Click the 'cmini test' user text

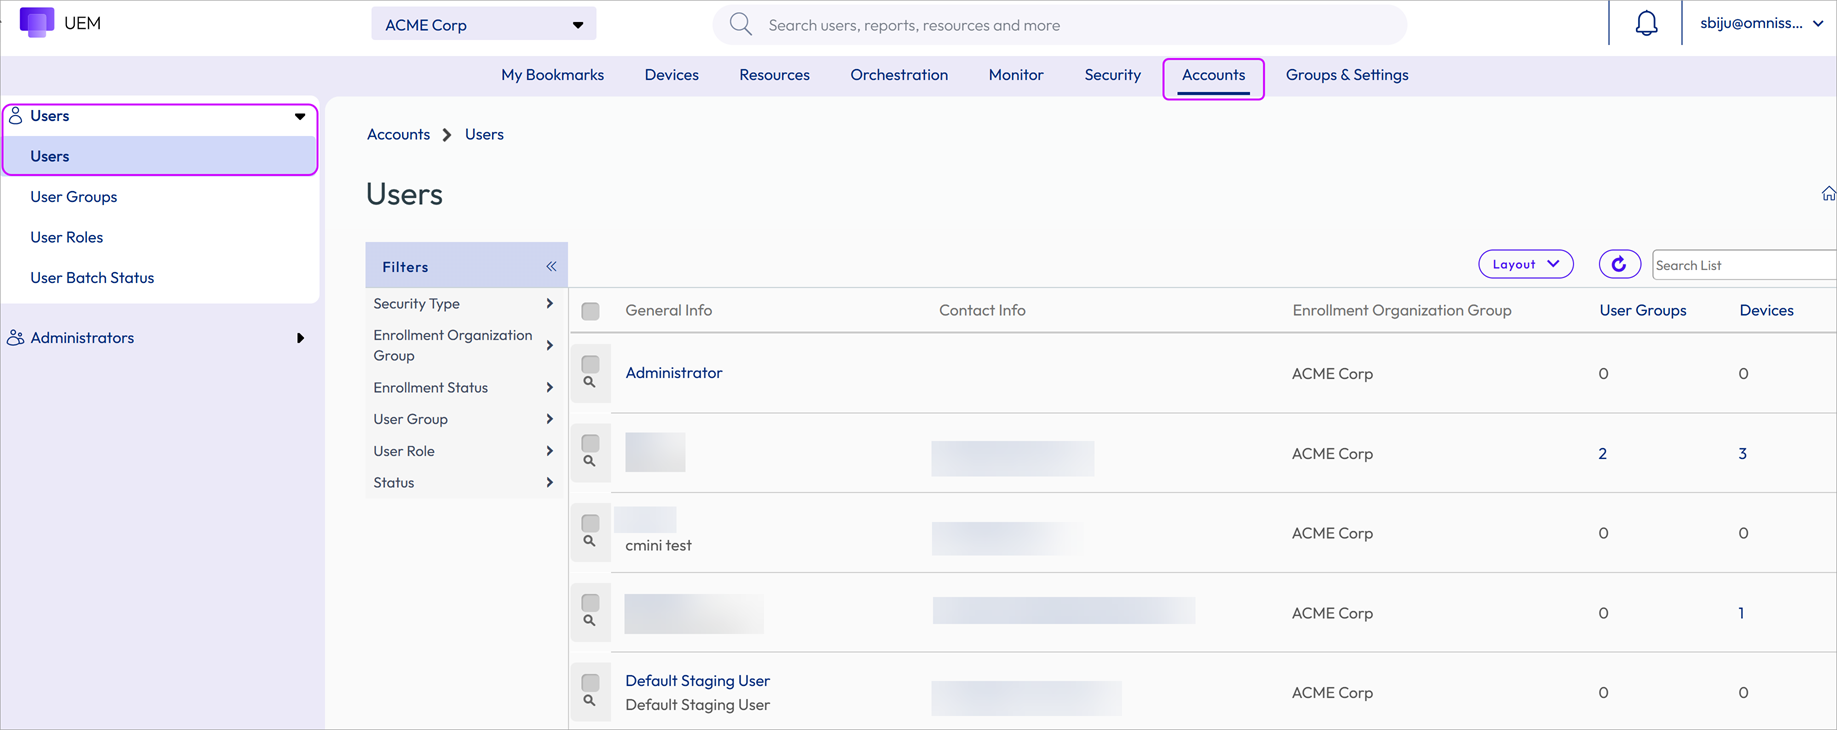click(658, 545)
